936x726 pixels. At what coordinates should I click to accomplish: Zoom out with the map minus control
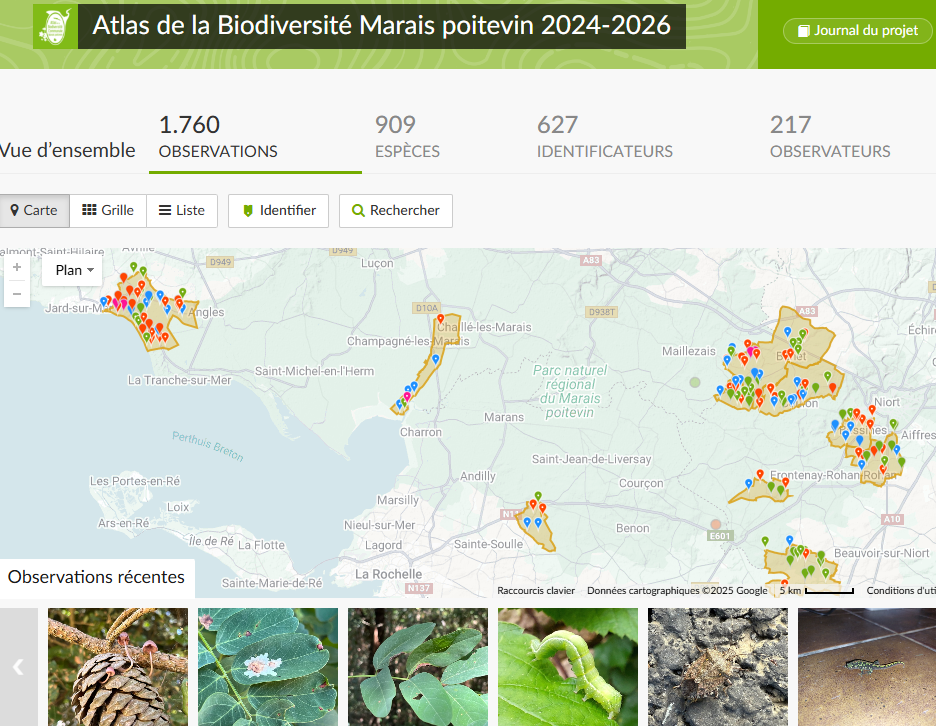coord(16,294)
